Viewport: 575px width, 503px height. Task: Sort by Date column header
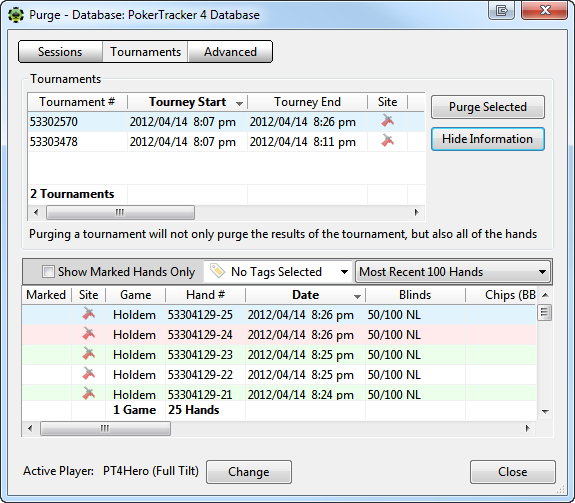(305, 295)
